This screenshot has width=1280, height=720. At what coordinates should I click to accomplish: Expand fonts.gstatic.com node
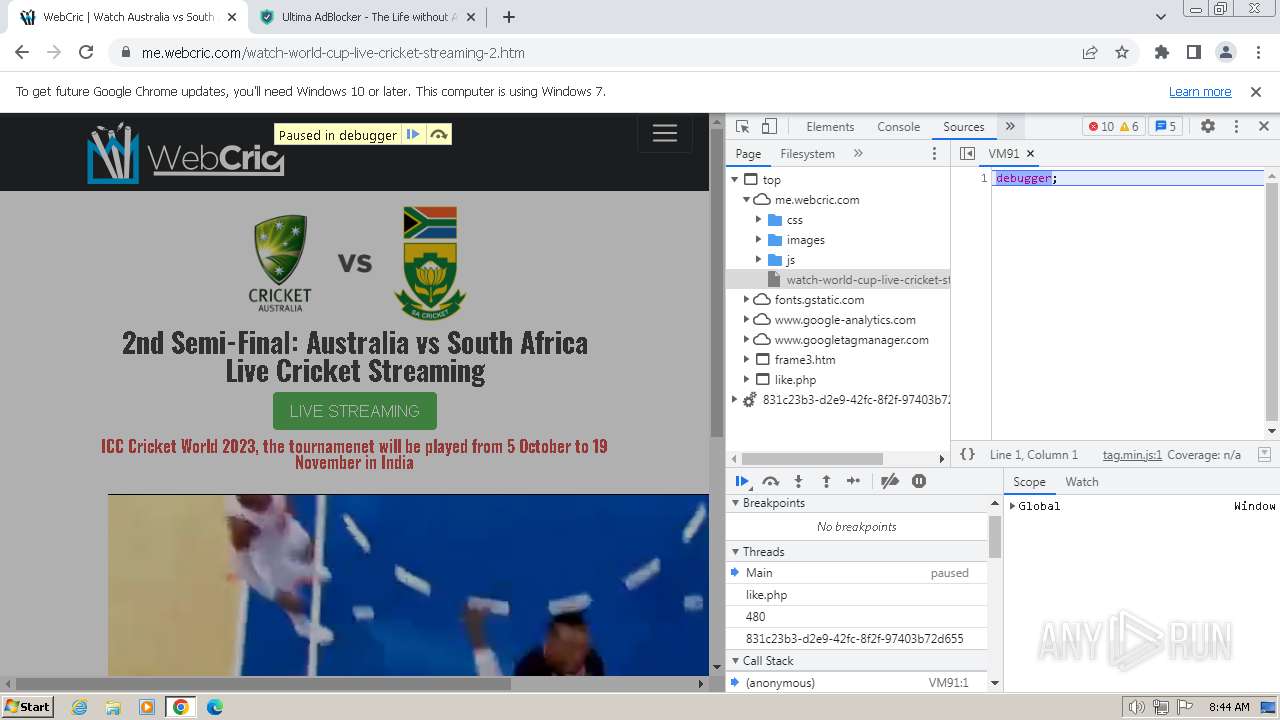[x=746, y=300]
